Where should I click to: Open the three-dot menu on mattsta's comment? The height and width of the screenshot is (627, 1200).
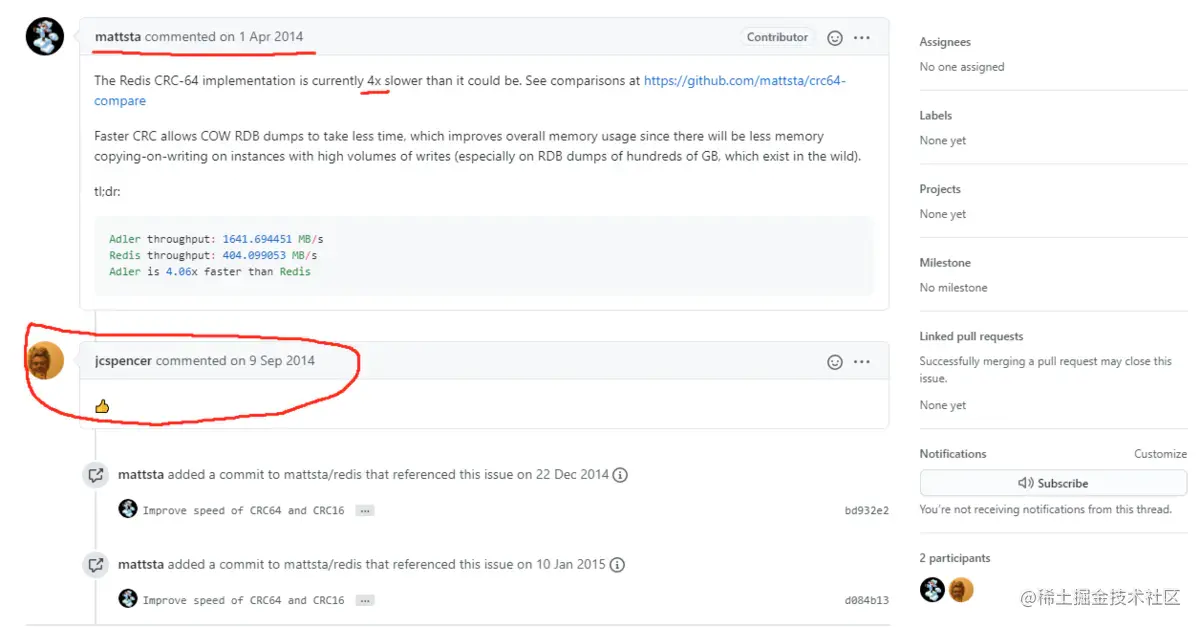(862, 38)
